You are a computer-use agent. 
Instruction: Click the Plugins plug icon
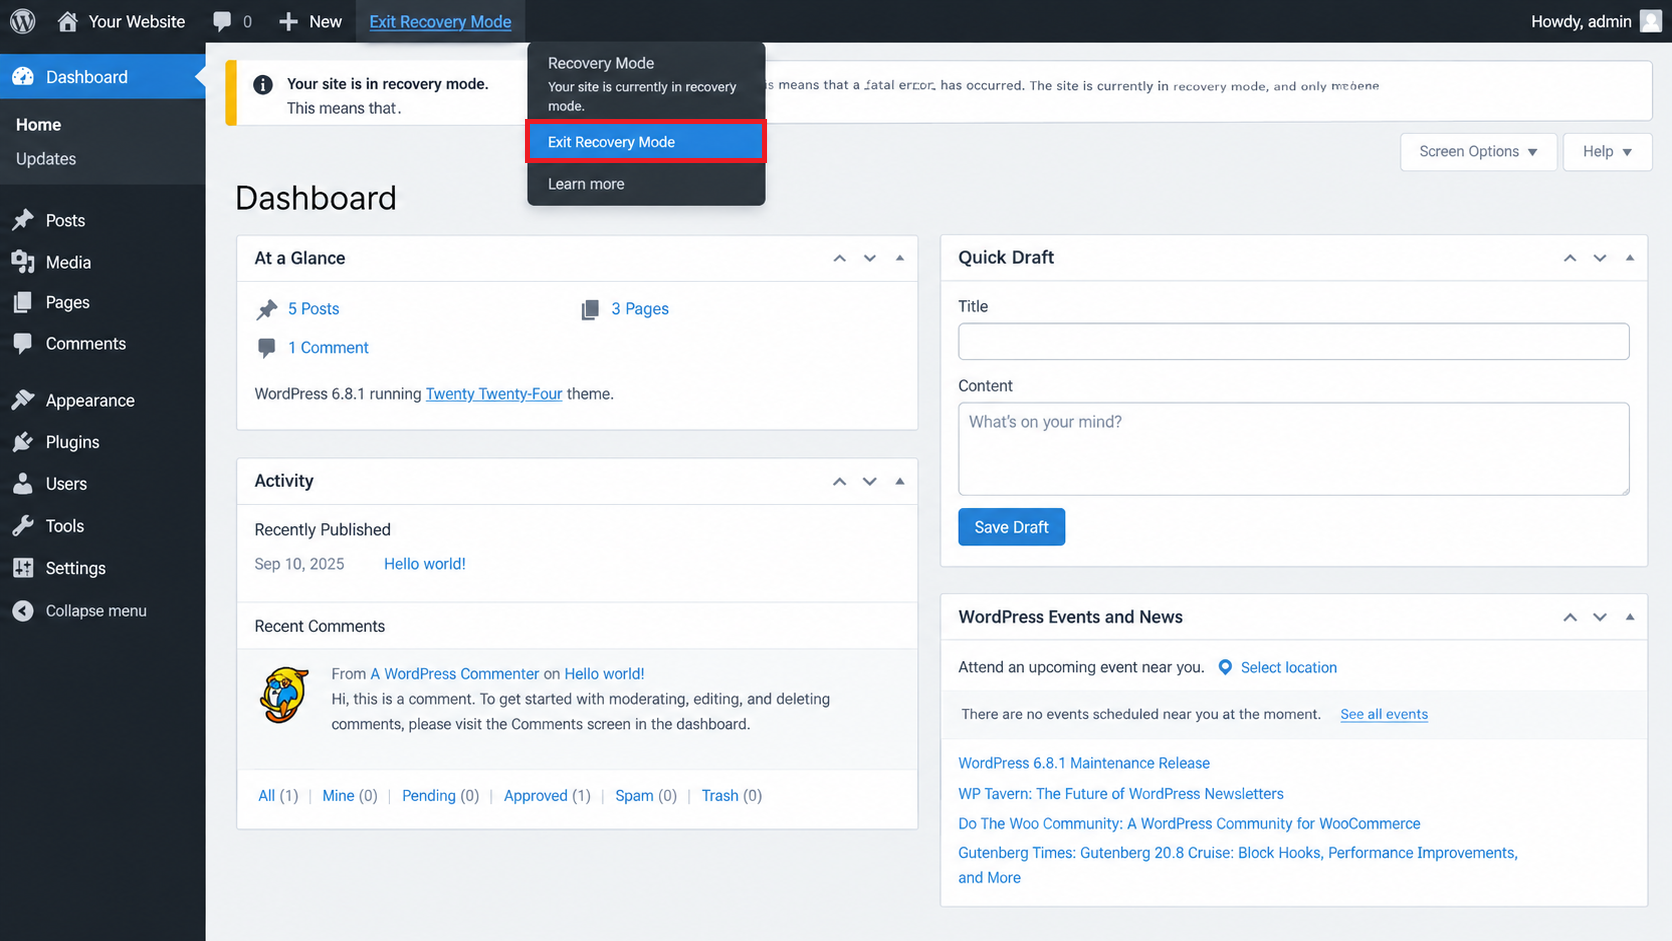(x=23, y=442)
